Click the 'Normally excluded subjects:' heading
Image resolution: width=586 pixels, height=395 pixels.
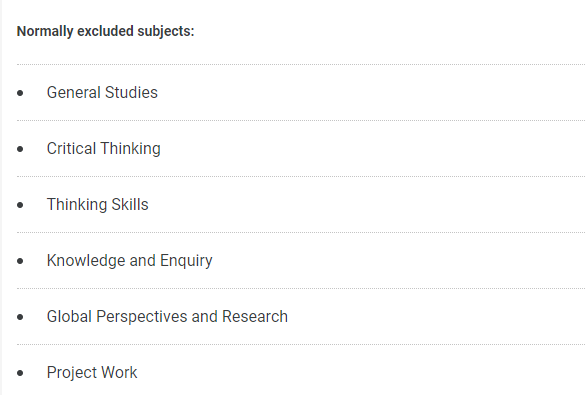point(105,31)
